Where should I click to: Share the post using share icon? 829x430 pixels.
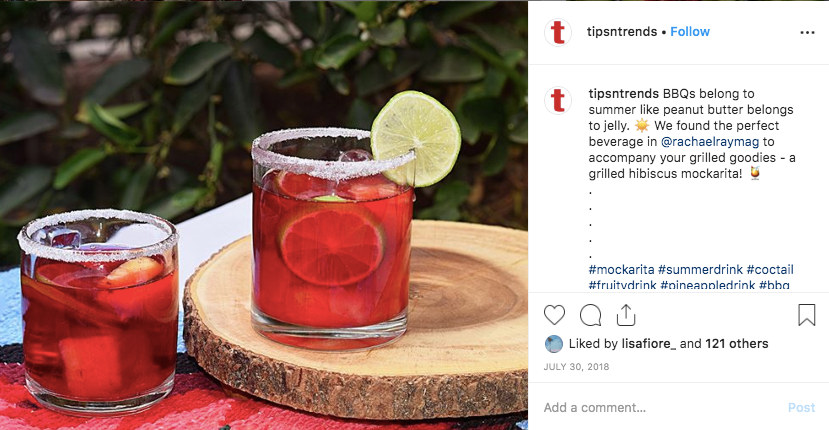[625, 315]
